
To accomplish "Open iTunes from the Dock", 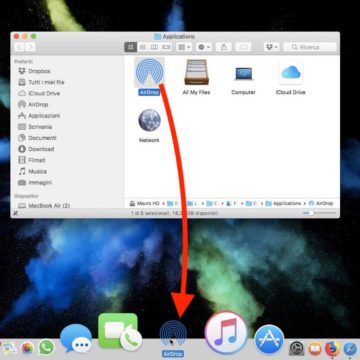I will (x=226, y=333).
